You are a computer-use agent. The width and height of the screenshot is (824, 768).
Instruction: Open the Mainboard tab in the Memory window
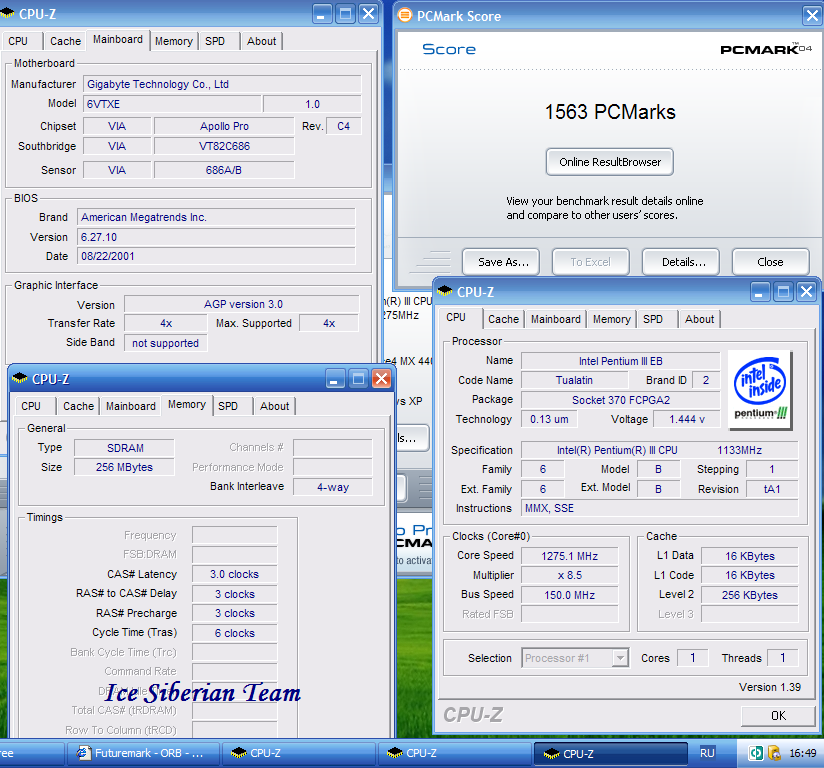coord(131,406)
